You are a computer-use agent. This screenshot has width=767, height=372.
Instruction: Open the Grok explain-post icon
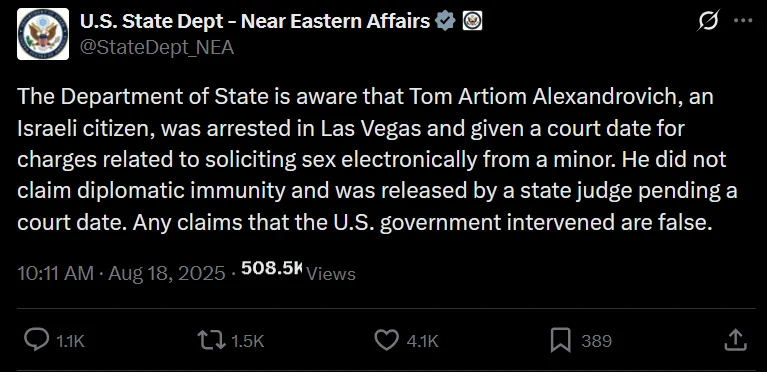click(708, 21)
